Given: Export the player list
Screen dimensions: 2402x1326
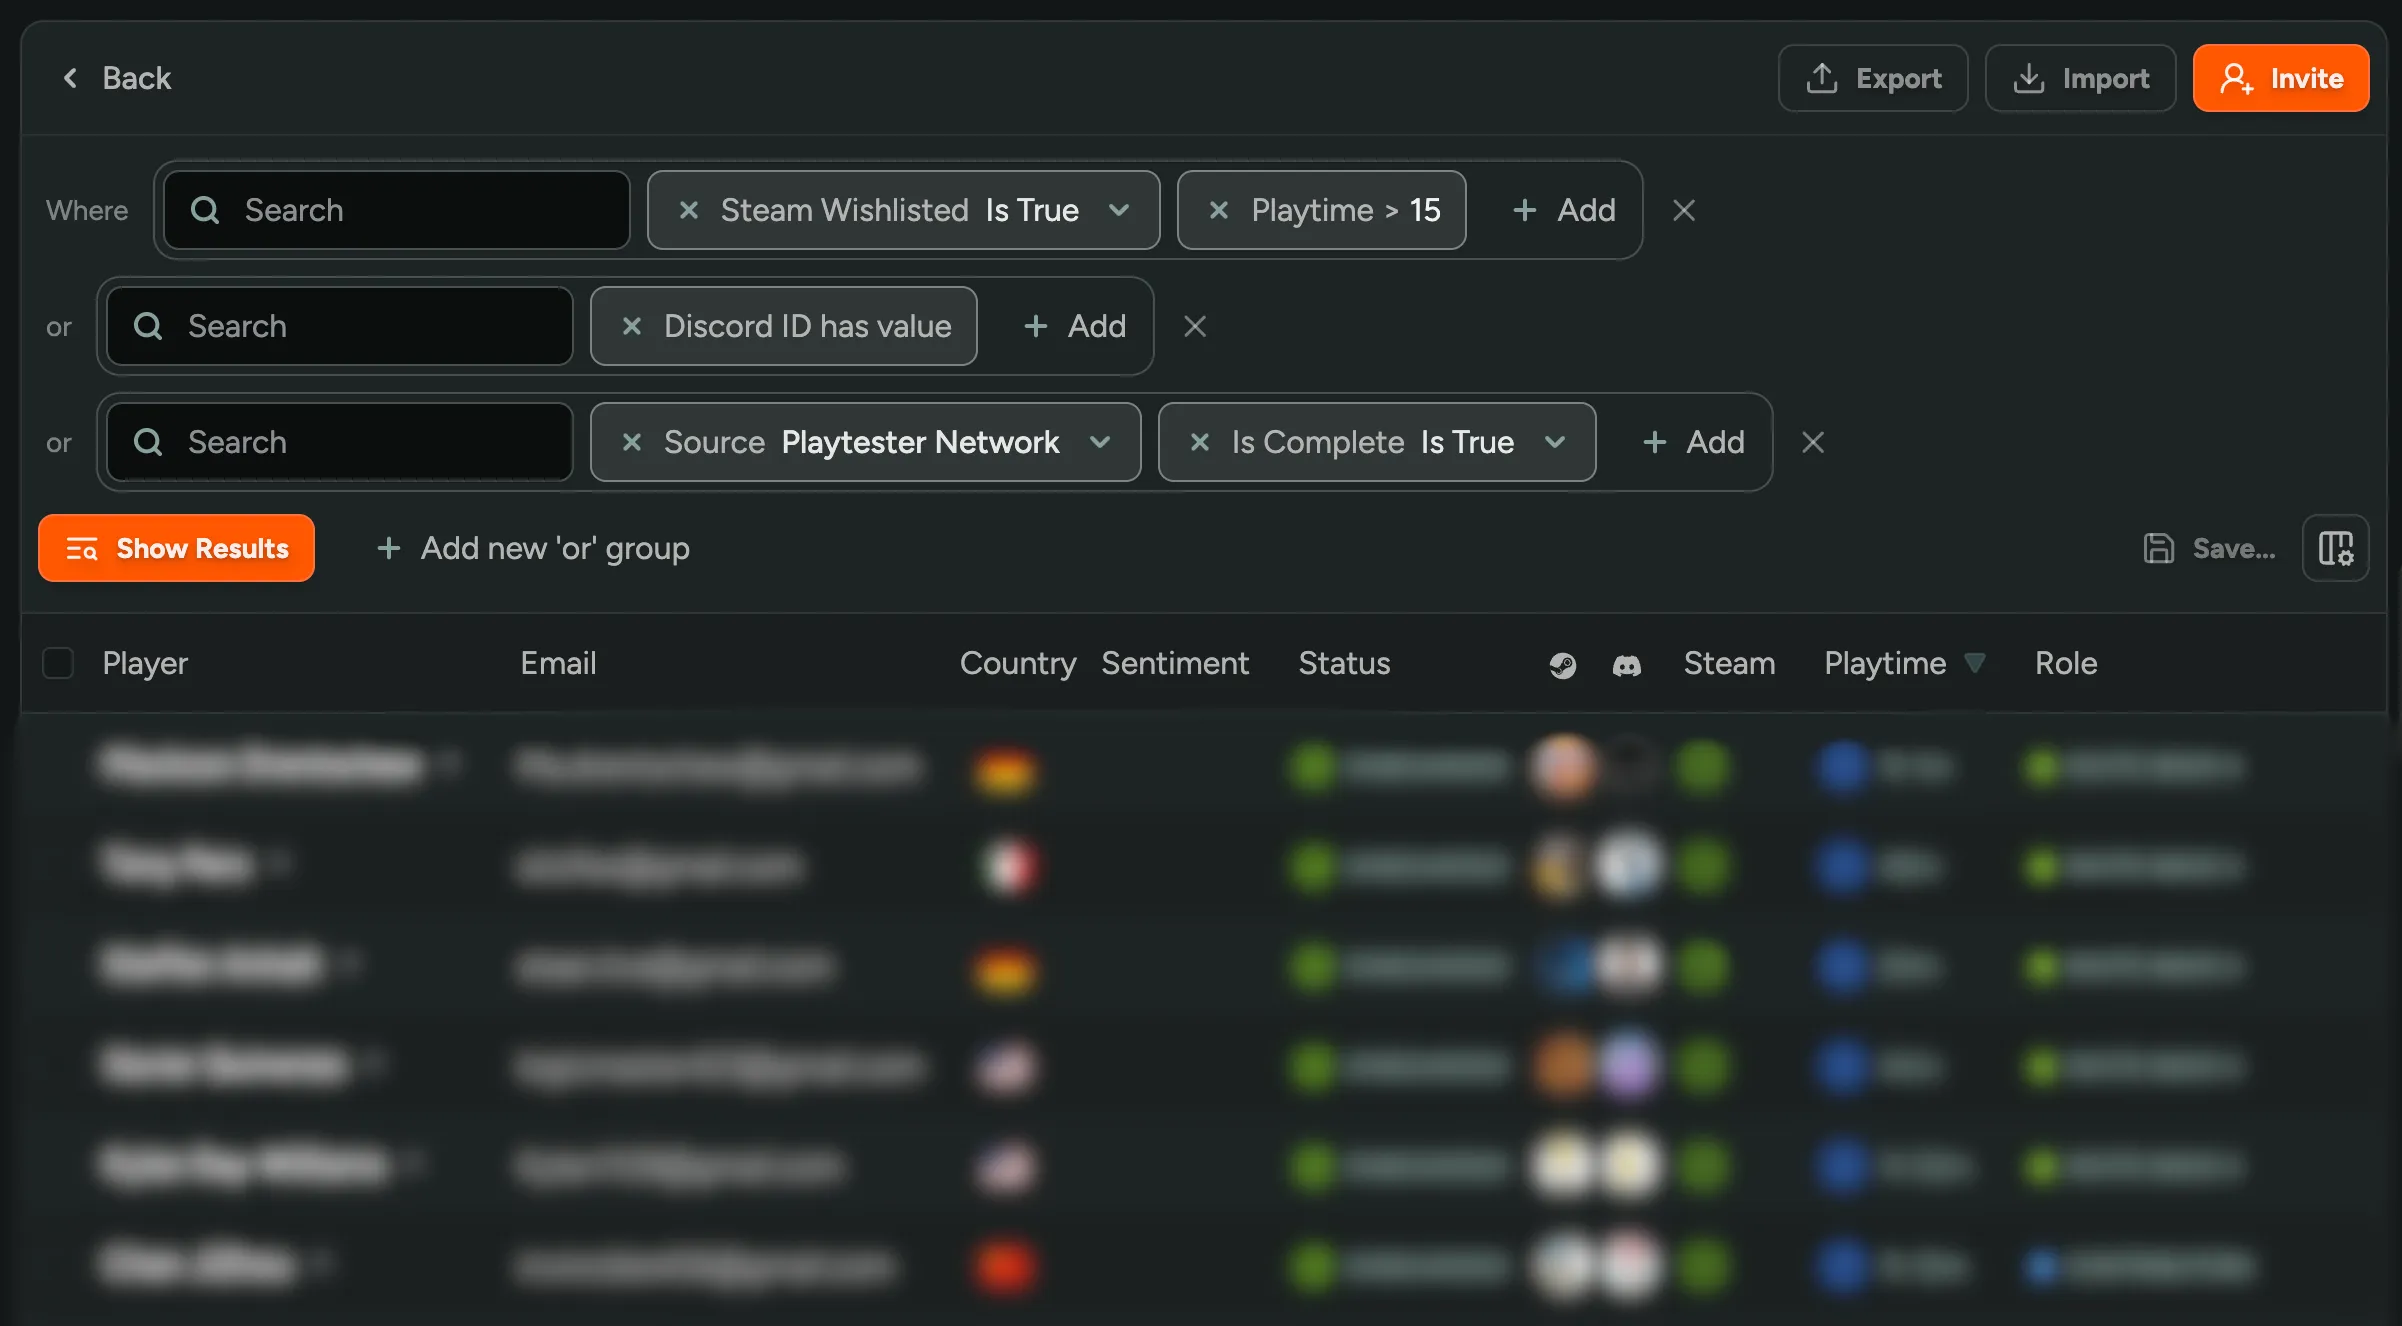Looking at the screenshot, I should click(x=1872, y=78).
